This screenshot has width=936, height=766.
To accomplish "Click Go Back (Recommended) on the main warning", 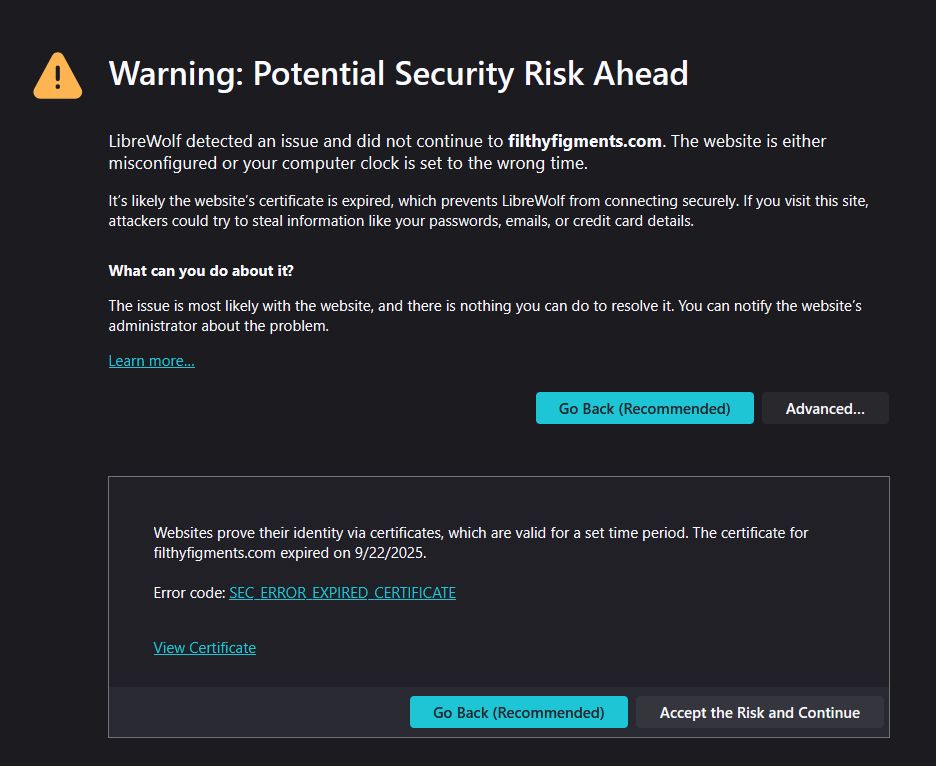I will [x=644, y=408].
